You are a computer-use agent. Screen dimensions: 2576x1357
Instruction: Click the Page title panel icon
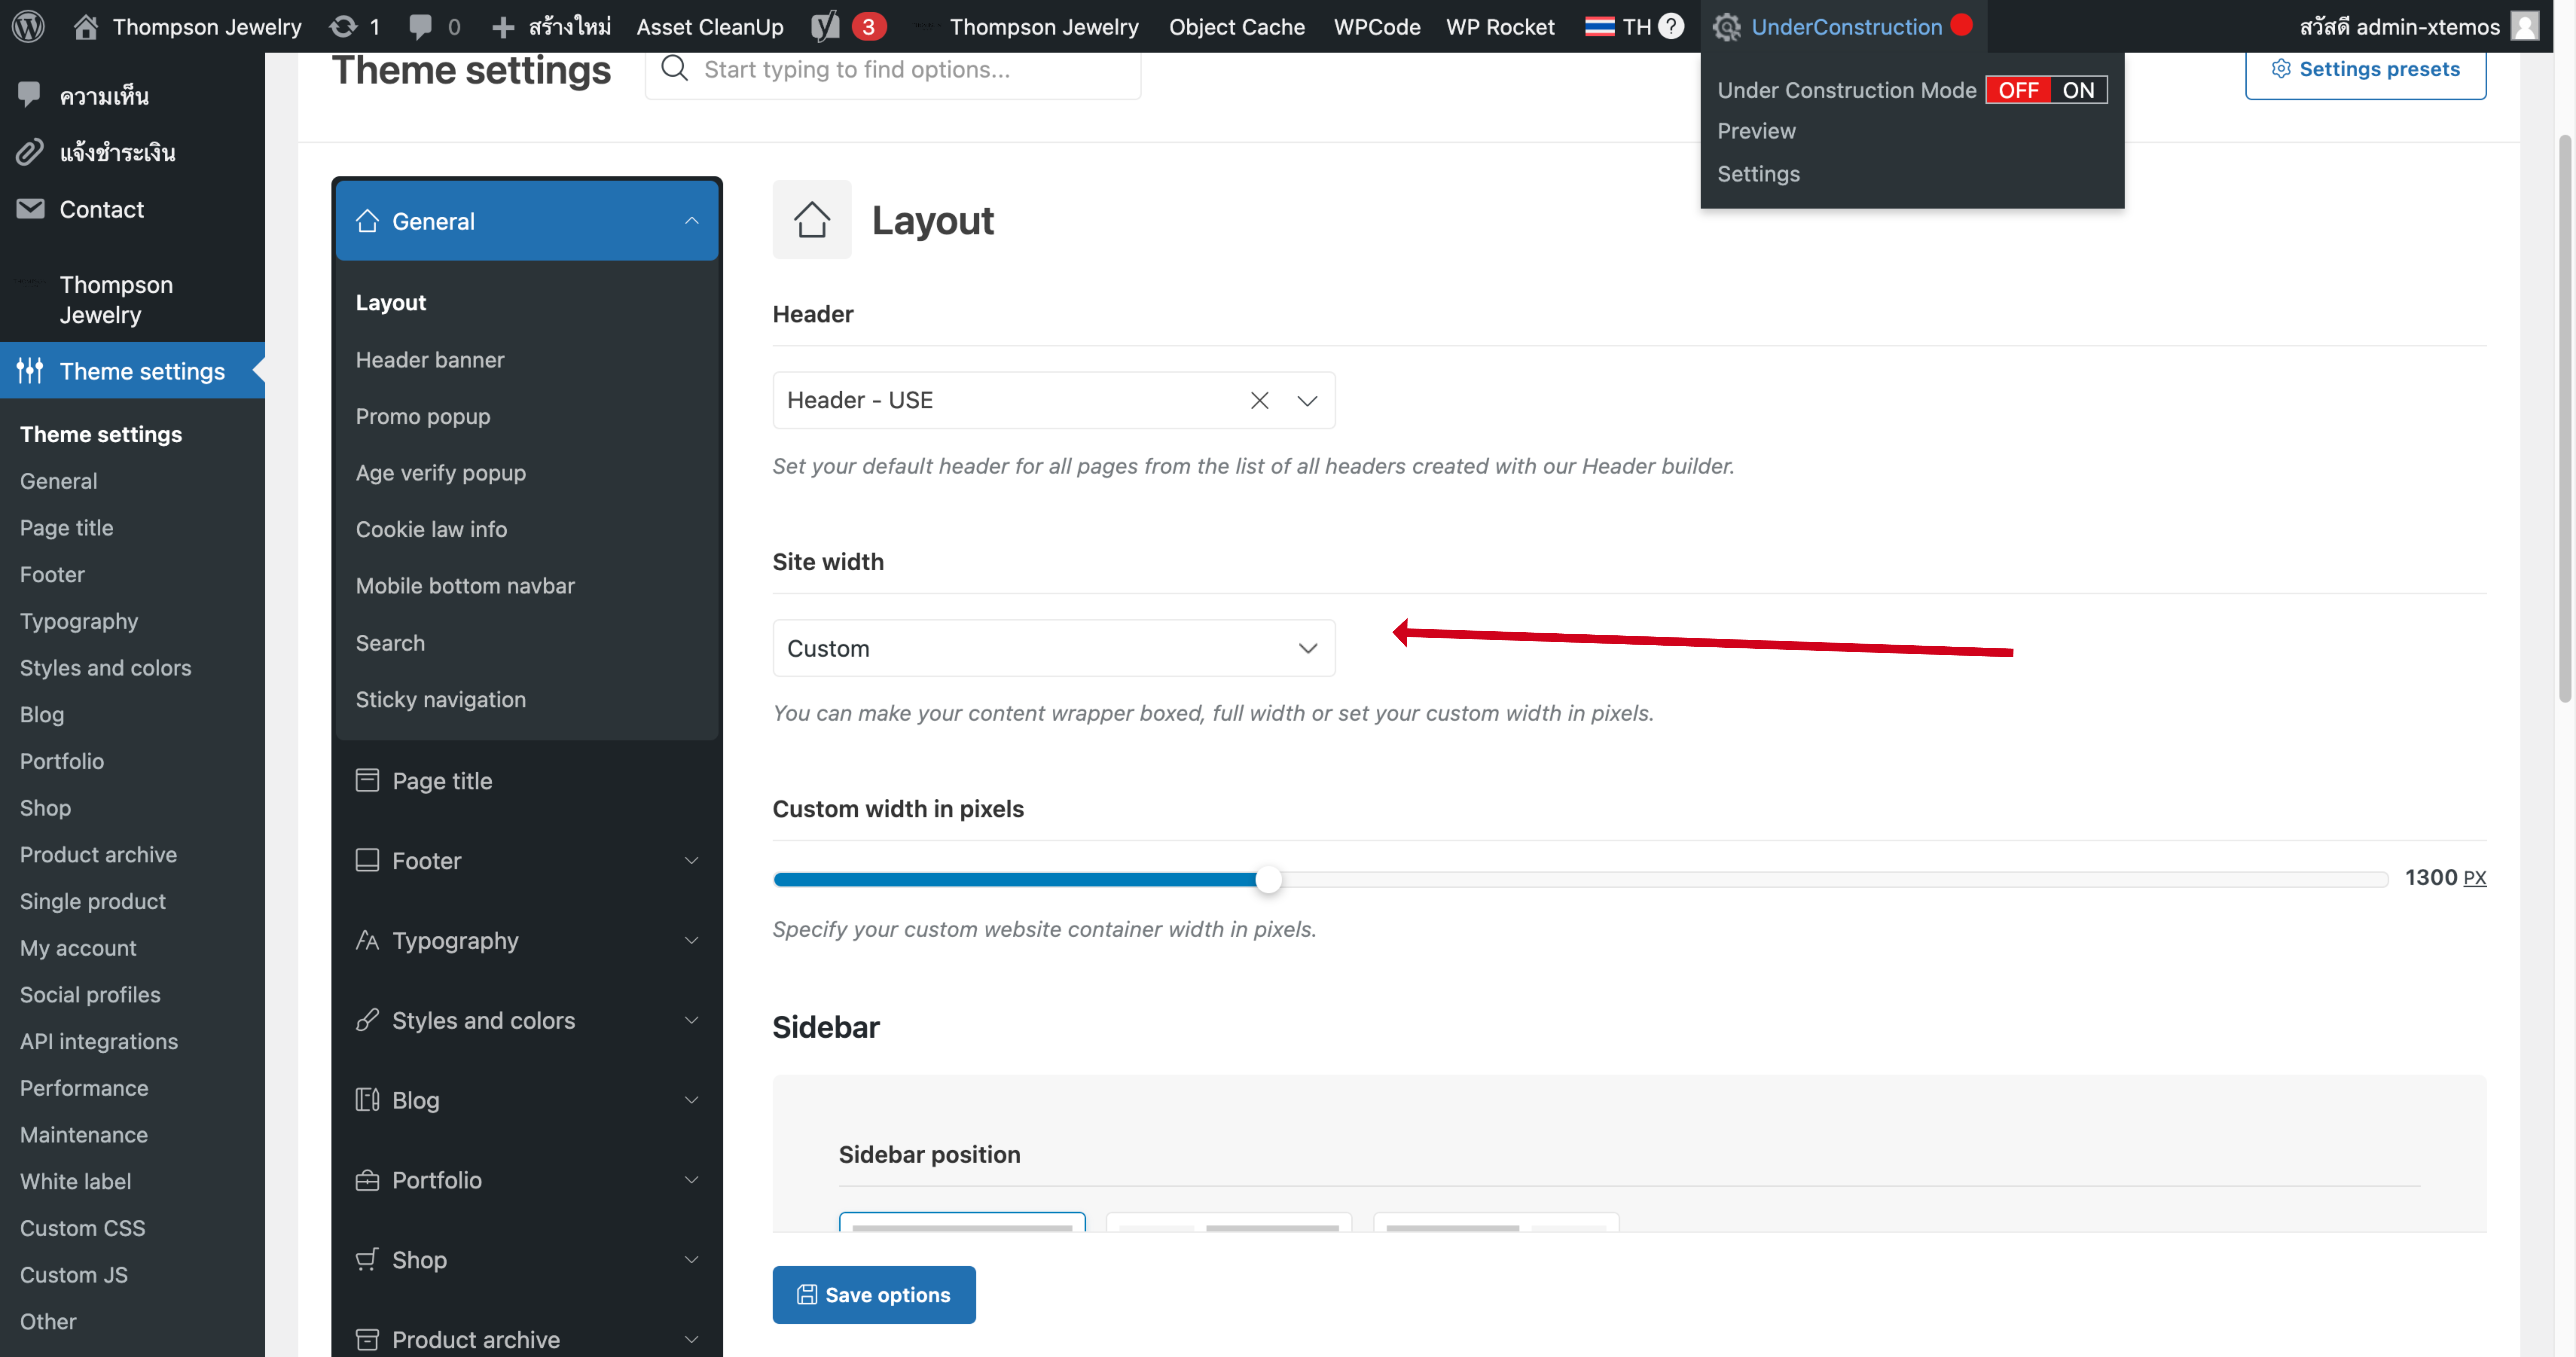tap(367, 780)
